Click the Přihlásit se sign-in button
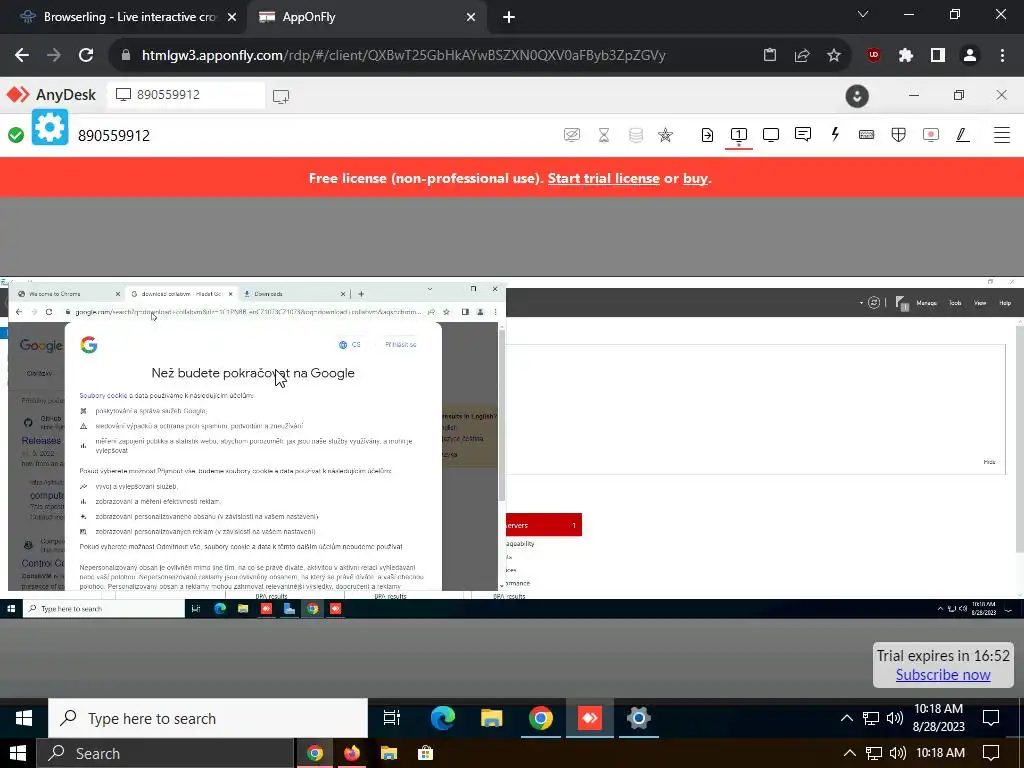 coord(400,344)
